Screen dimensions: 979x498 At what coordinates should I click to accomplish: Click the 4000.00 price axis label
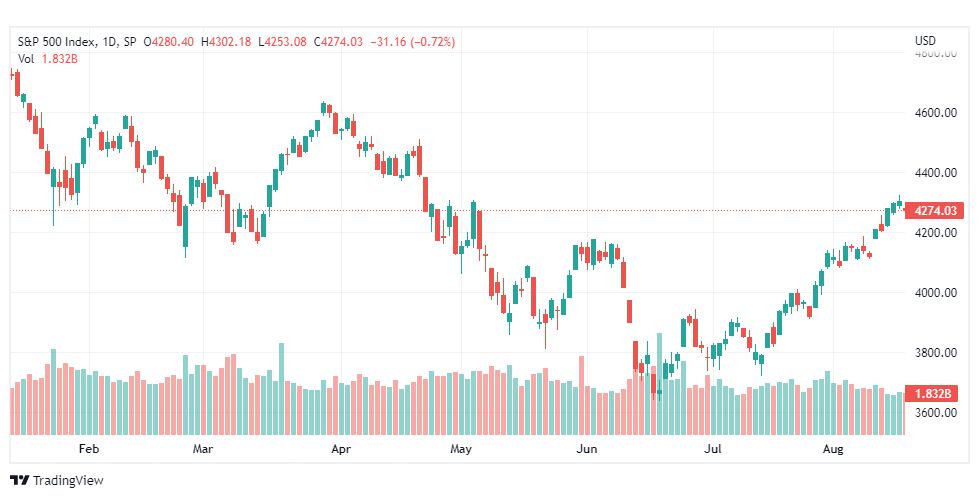935,293
